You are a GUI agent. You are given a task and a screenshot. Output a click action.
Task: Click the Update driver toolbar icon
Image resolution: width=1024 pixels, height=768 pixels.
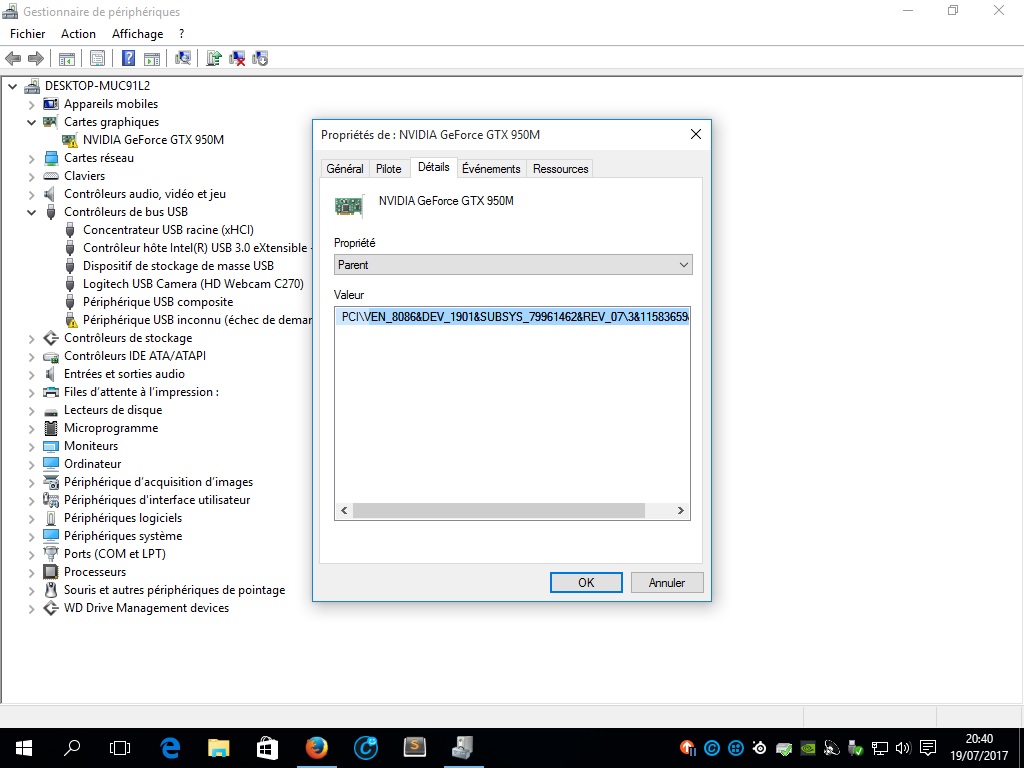click(214, 59)
